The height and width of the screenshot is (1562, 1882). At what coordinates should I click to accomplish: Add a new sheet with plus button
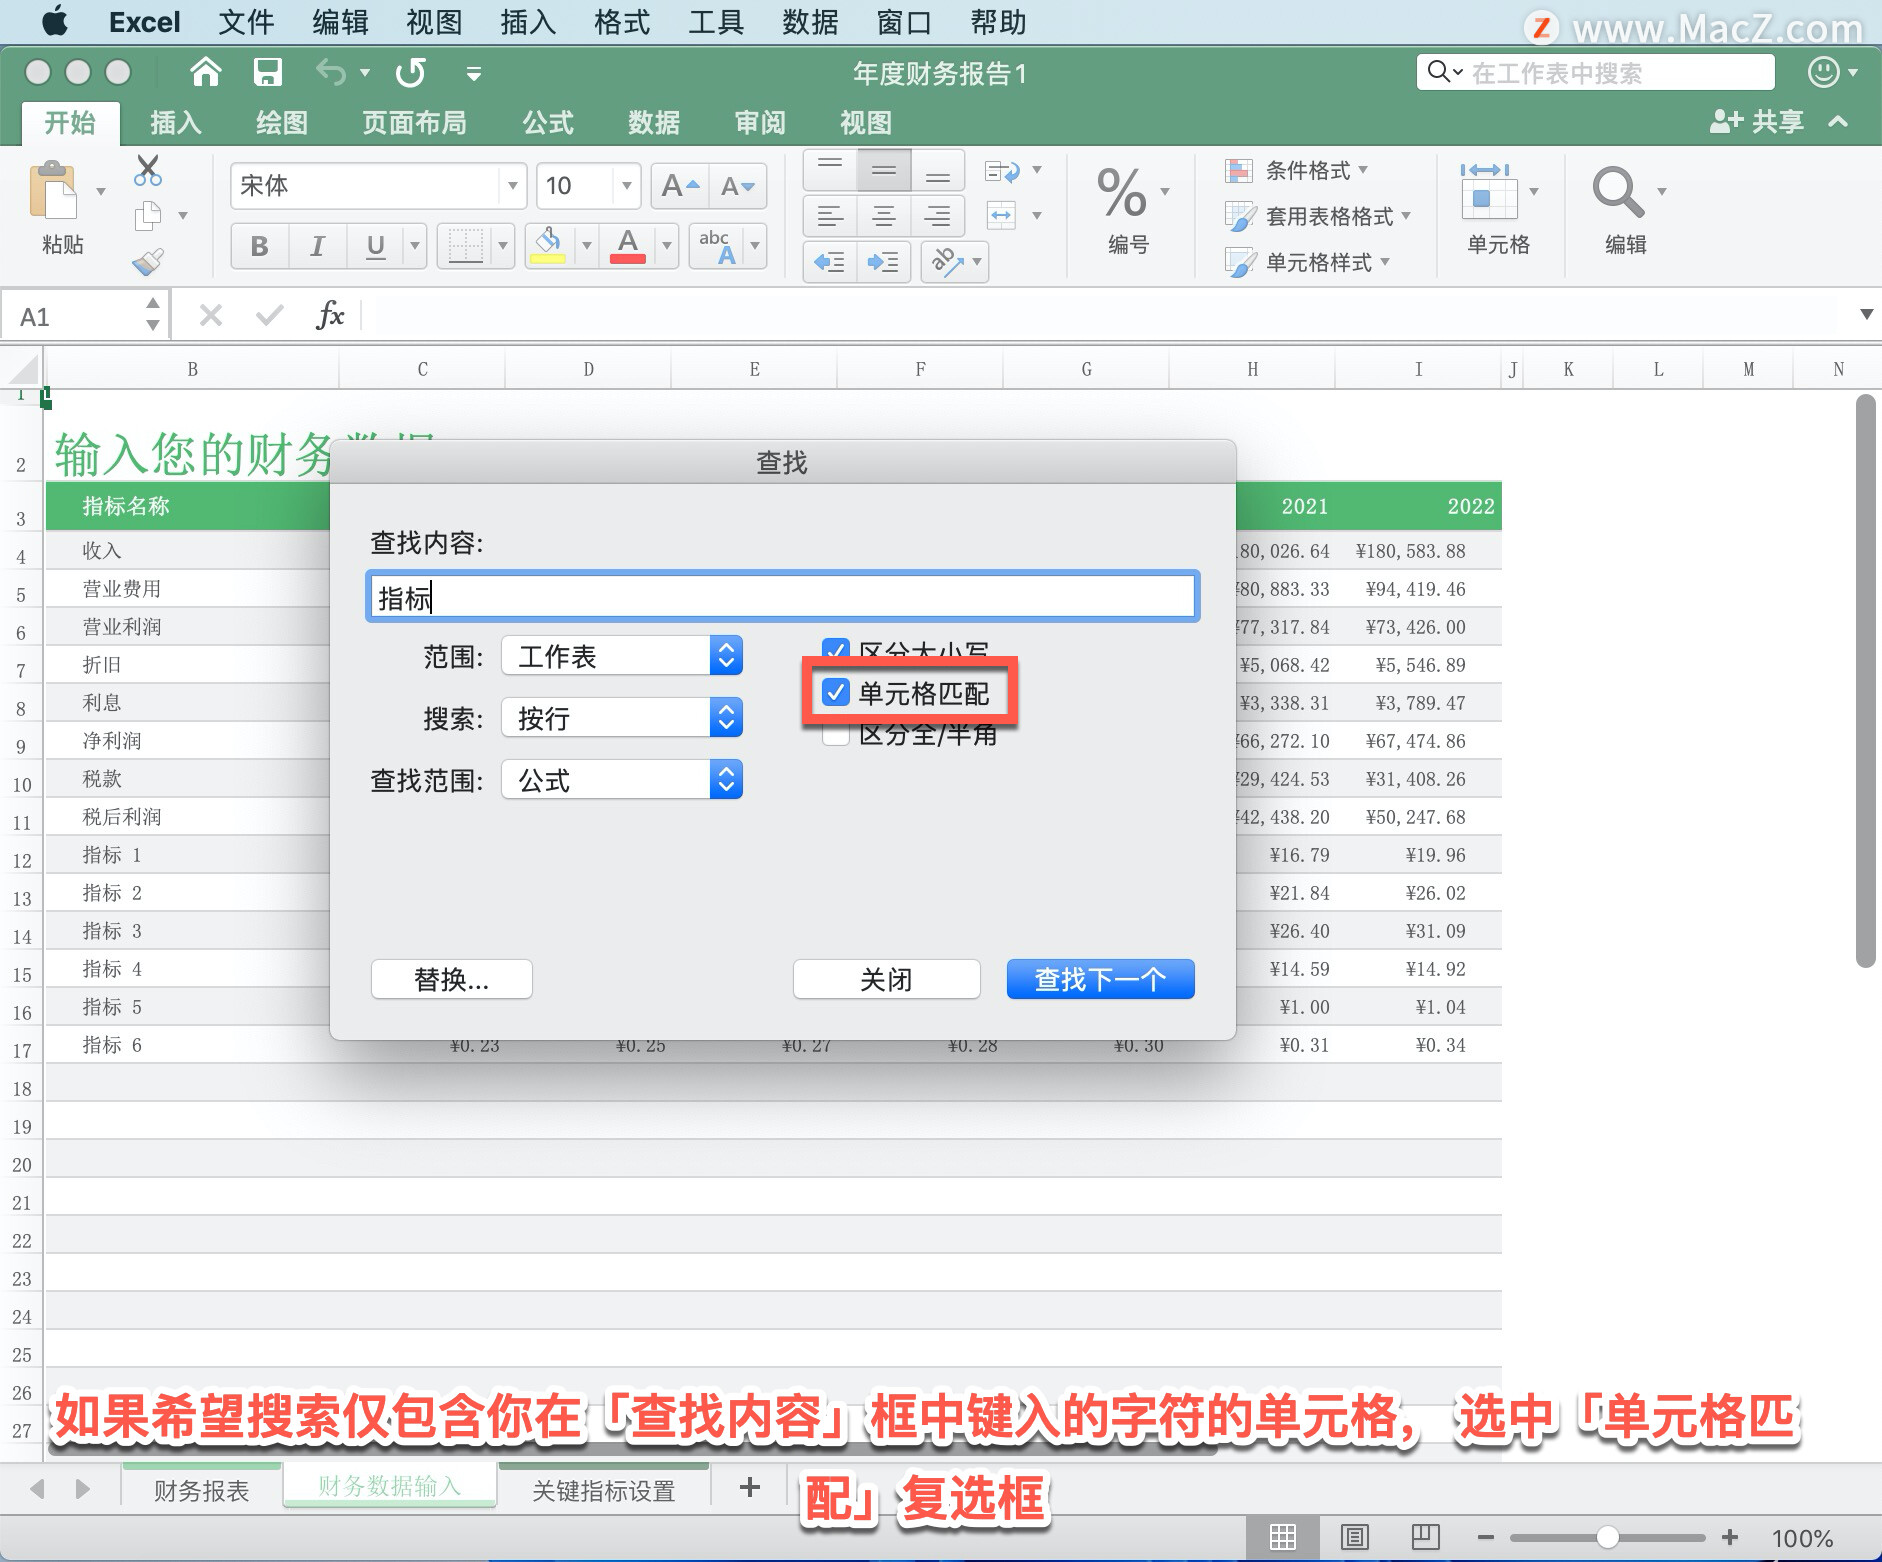750,1488
